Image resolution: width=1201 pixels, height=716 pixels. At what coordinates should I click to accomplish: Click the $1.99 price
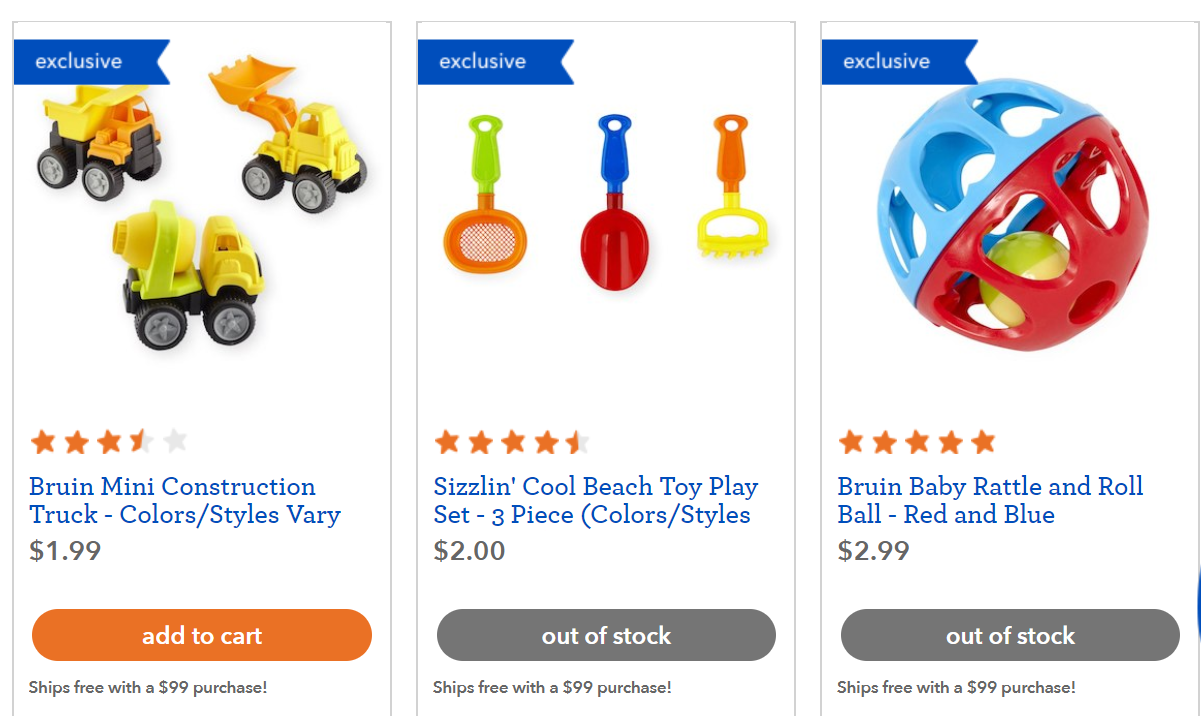[x=65, y=551]
